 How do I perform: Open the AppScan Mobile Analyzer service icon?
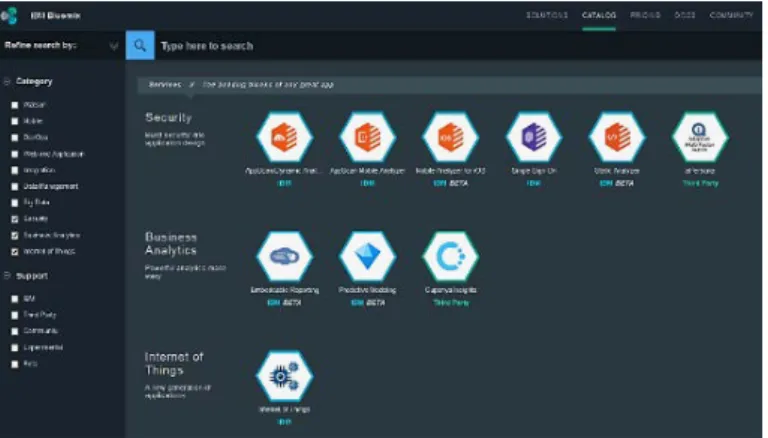(367, 137)
